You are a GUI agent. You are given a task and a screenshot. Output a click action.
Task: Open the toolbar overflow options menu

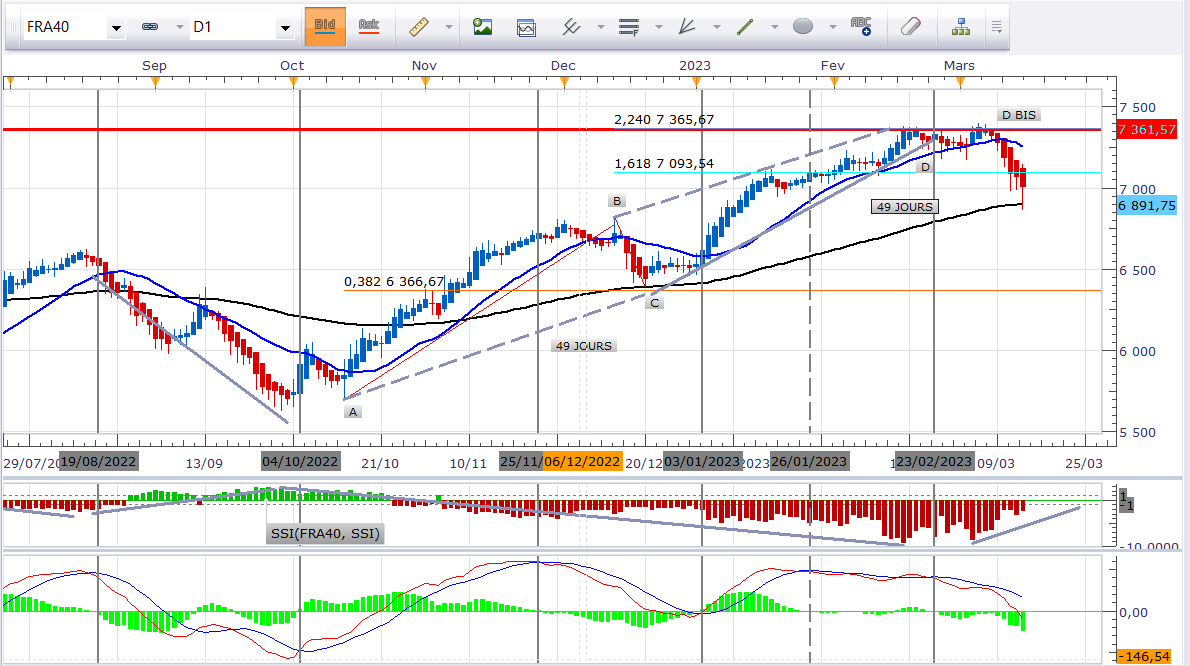(x=996, y=27)
